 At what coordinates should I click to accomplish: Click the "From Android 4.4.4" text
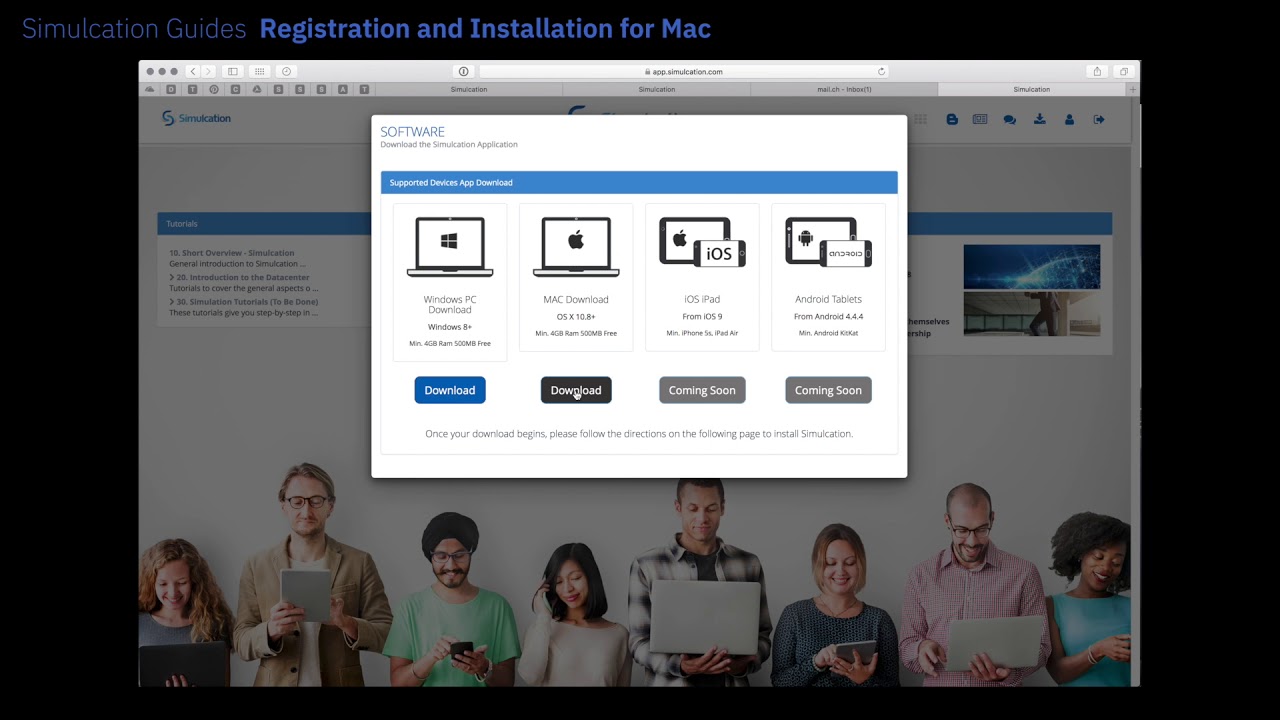[x=828, y=317]
